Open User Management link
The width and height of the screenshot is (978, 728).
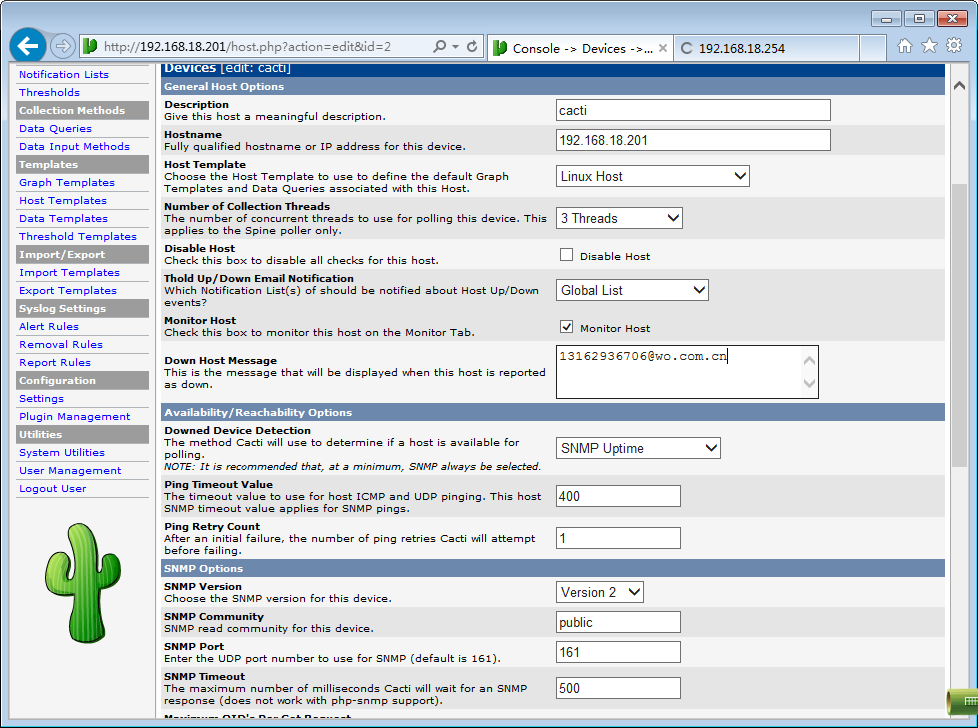click(x=70, y=471)
